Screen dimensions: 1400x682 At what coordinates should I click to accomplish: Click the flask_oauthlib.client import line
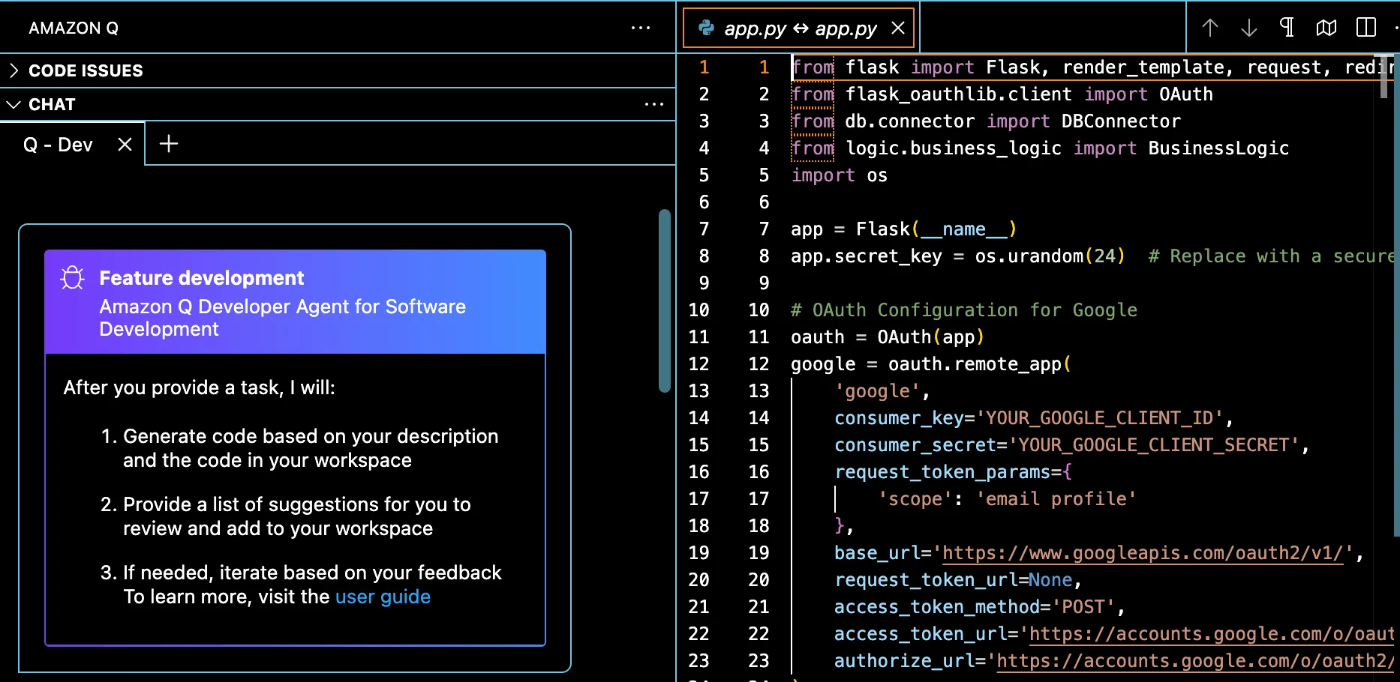(x=1002, y=94)
